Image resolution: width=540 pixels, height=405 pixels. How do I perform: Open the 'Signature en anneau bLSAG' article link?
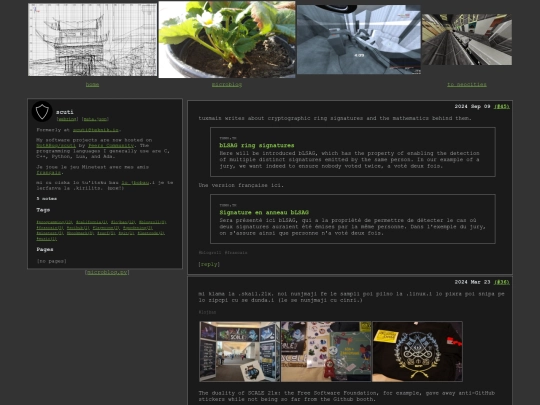click(x=264, y=212)
